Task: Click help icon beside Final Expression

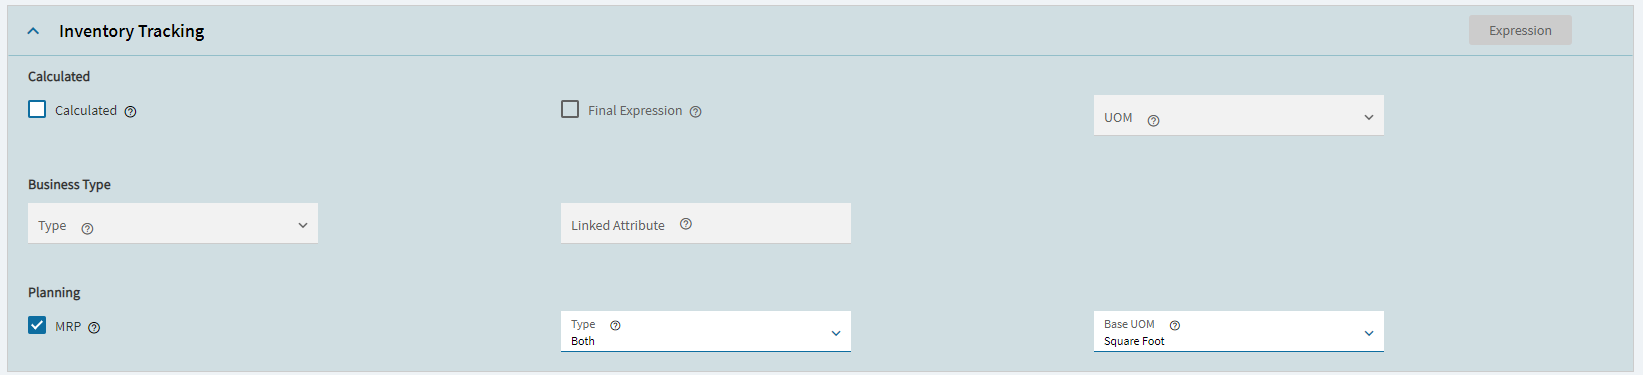Action: [x=696, y=112]
